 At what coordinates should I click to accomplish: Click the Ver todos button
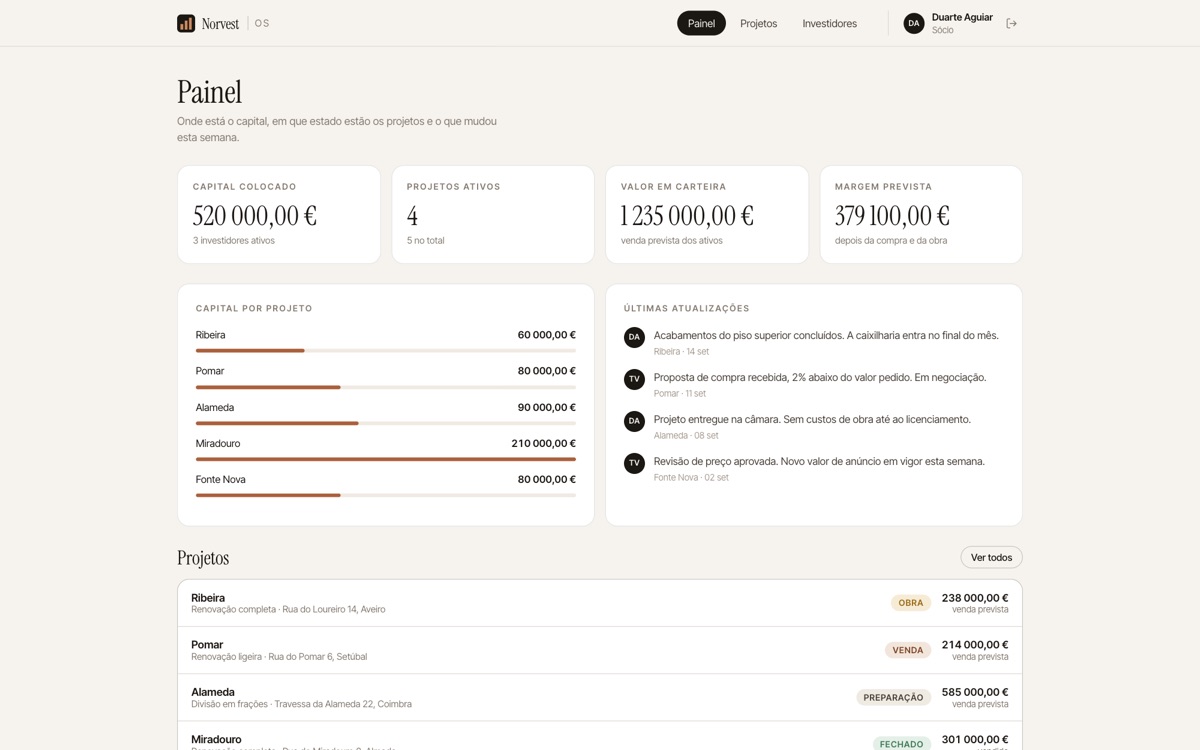point(991,557)
